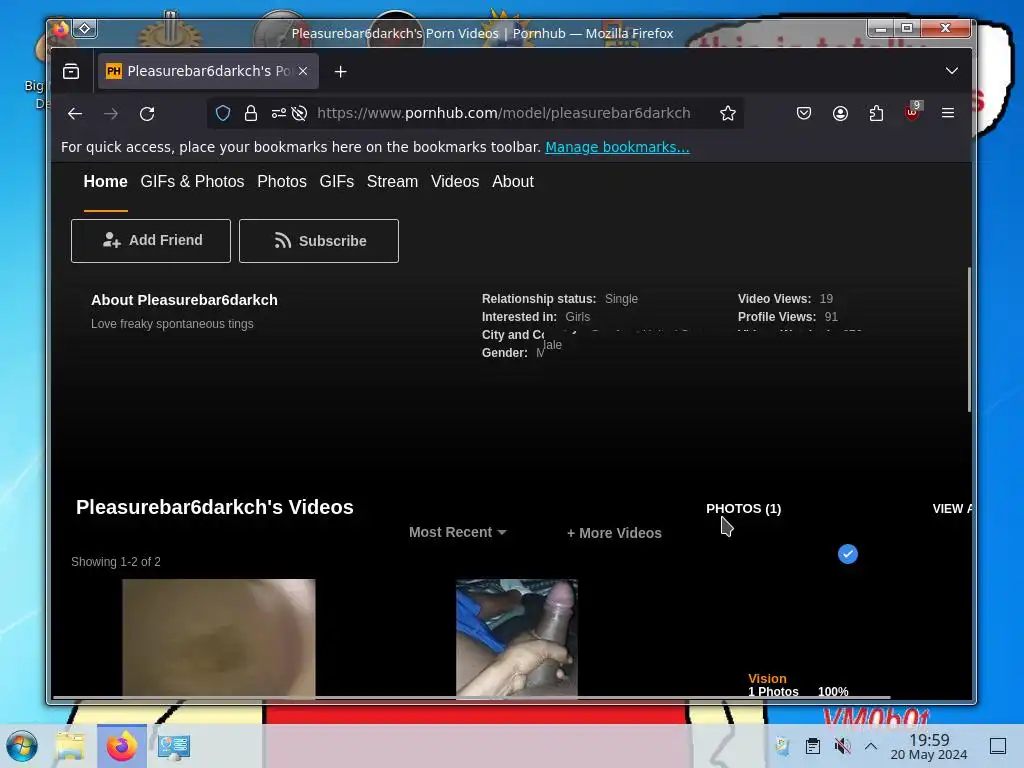Reload the current page

pyautogui.click(x=147, y=114)
